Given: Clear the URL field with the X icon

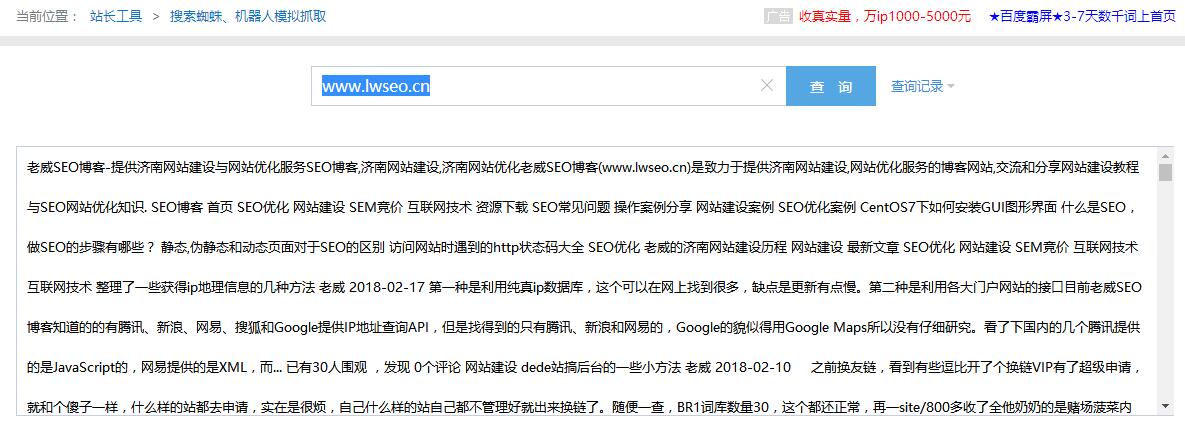Looking at the screenshot, I should point(767,86).
